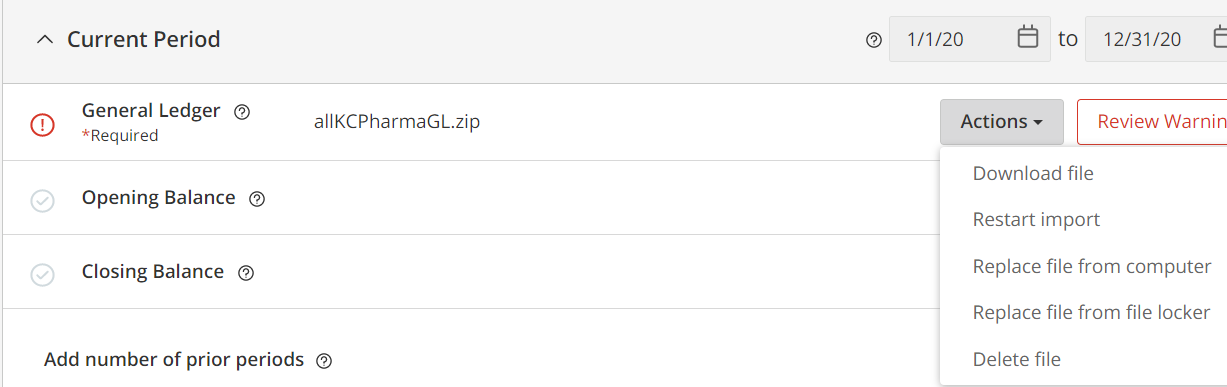Select Replace file from computer
Image resolution: width=1227 pixels, height=387 pixels.
[1092, 266]
